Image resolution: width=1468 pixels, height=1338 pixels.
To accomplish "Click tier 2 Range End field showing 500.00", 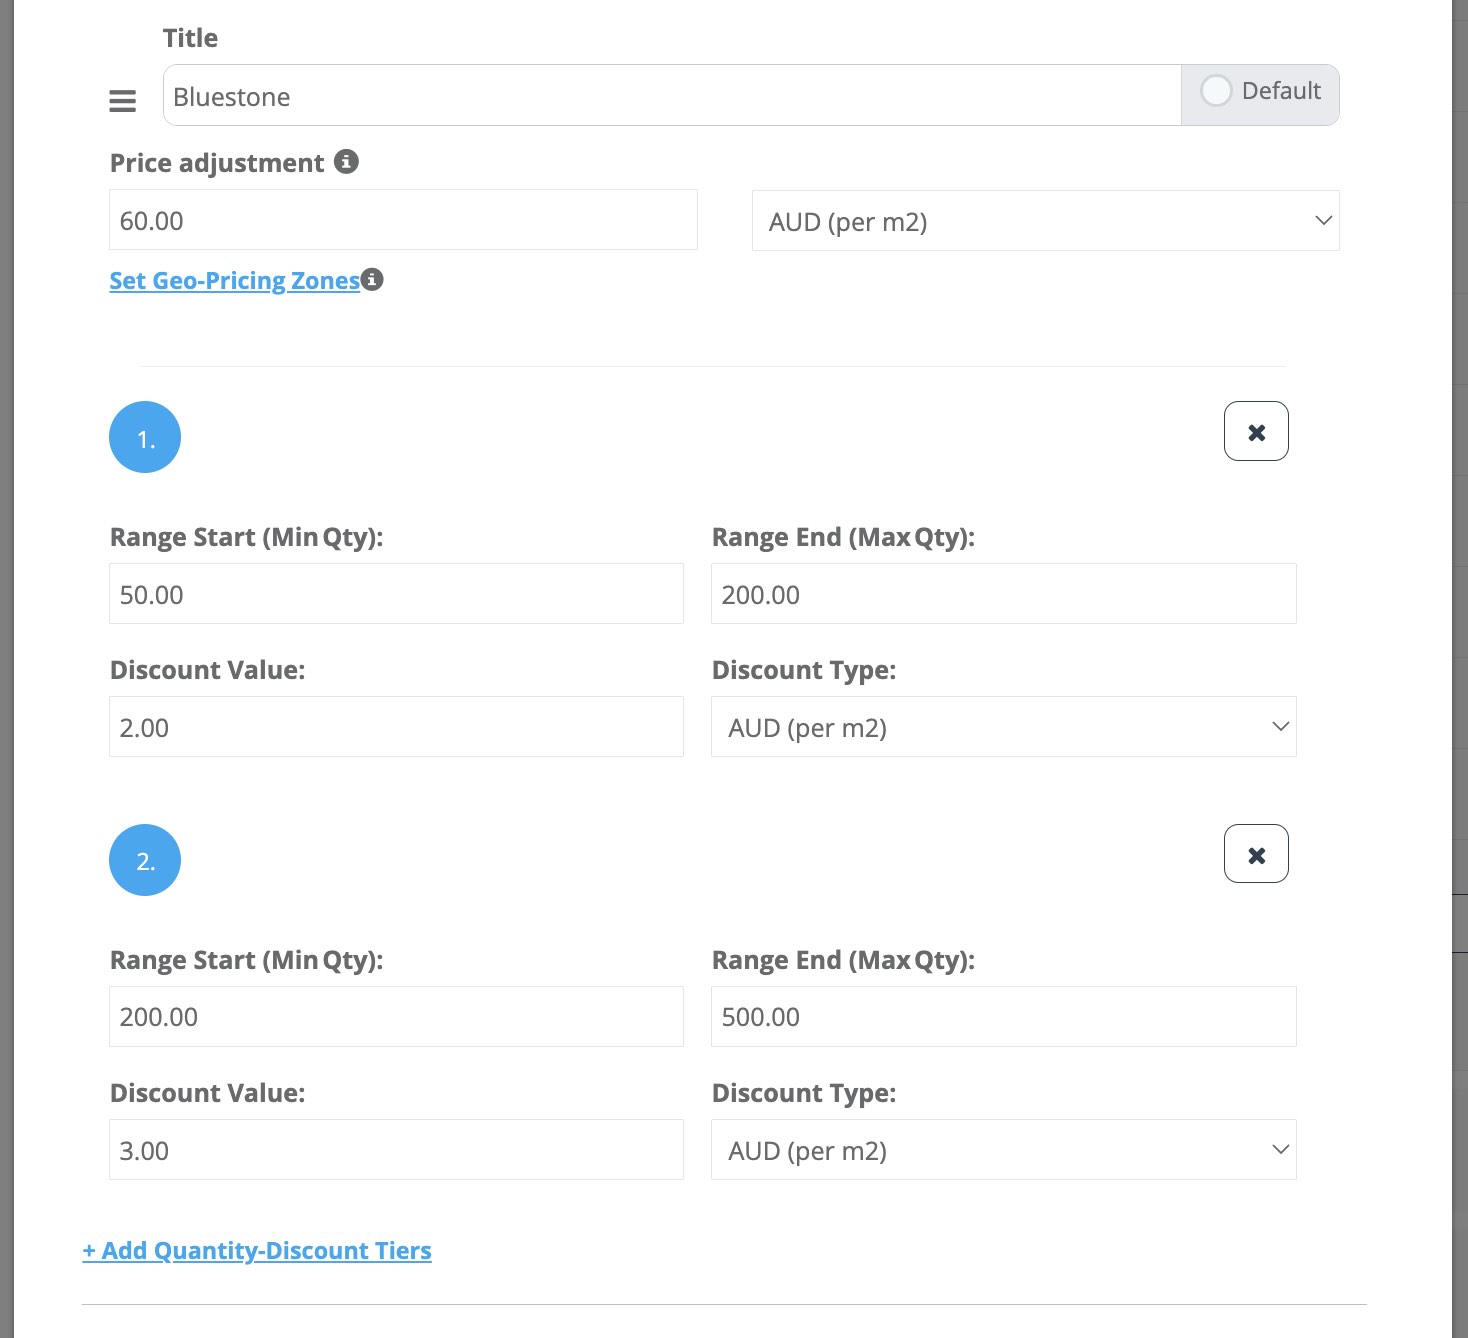I will 1003,1017.
